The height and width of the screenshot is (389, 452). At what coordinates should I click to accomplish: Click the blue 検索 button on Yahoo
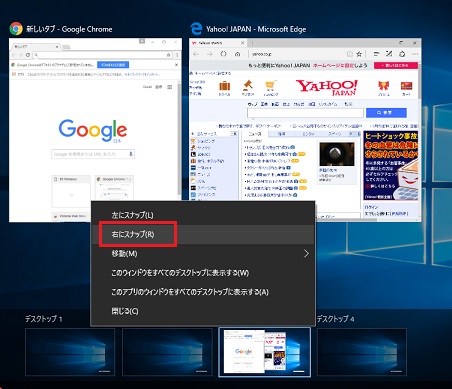386,113
